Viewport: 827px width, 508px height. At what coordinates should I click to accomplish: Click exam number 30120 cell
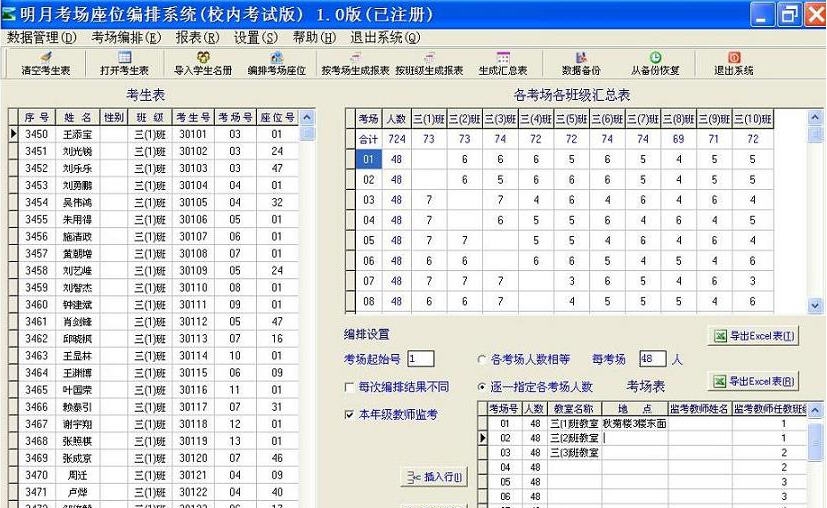(193, 458)
